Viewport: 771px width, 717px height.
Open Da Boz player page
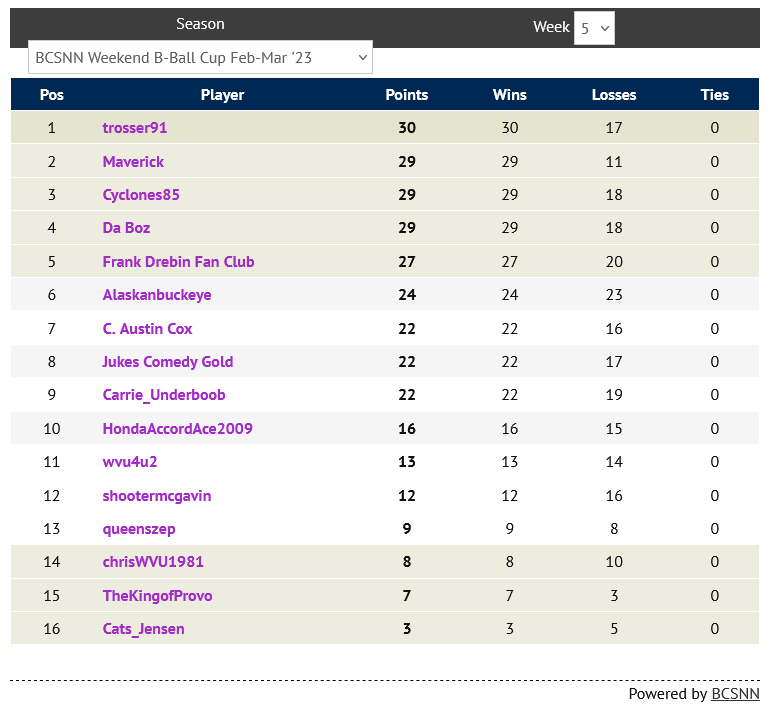(126, 228)
